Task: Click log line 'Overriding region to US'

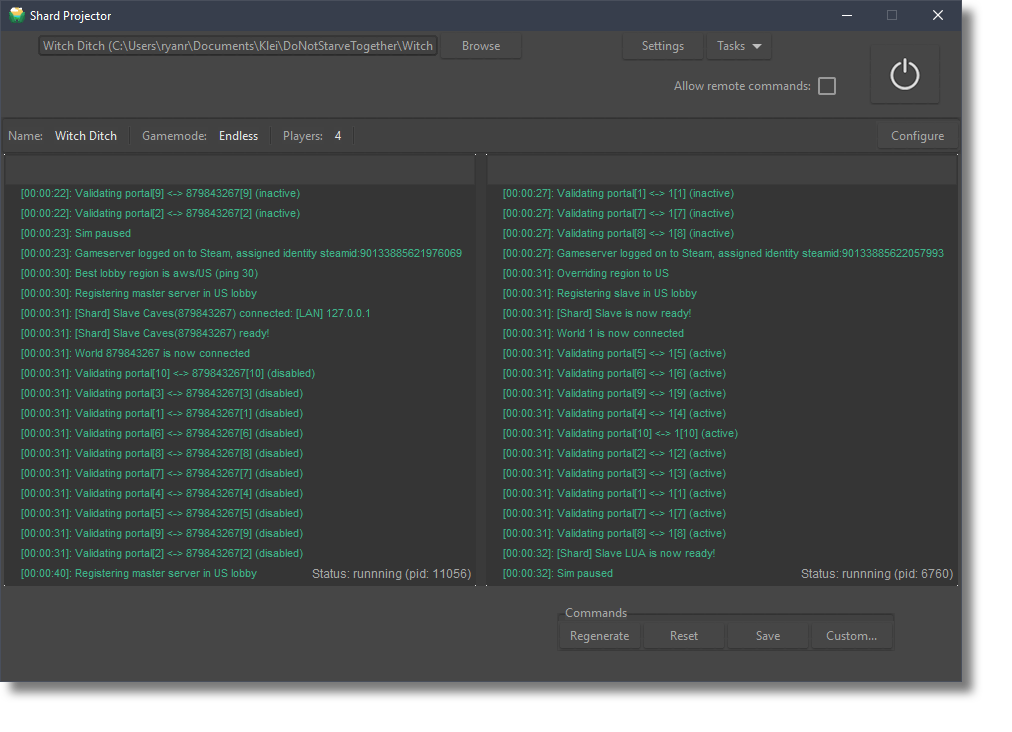Action: (x=585, y=273)
